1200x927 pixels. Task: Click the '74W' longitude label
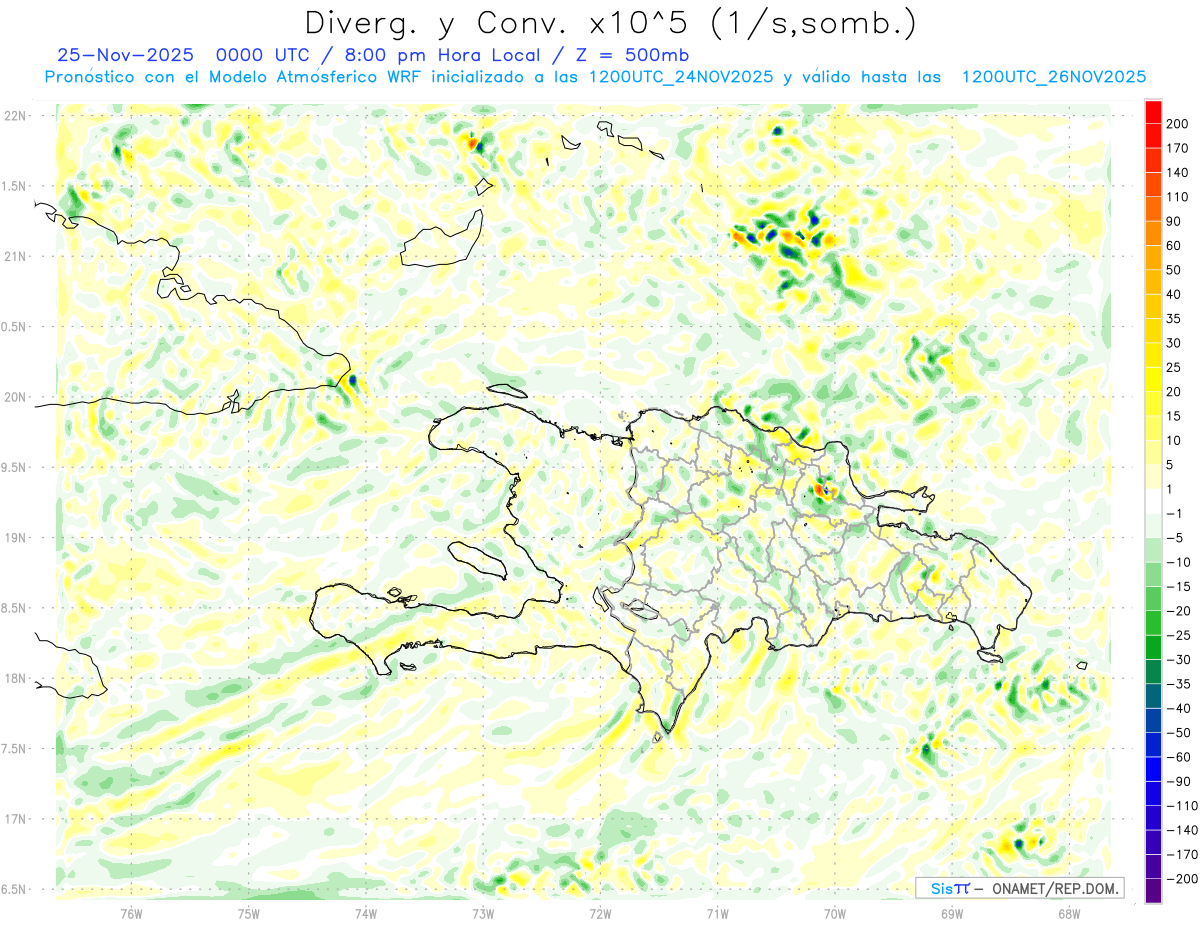pos(366,913)
